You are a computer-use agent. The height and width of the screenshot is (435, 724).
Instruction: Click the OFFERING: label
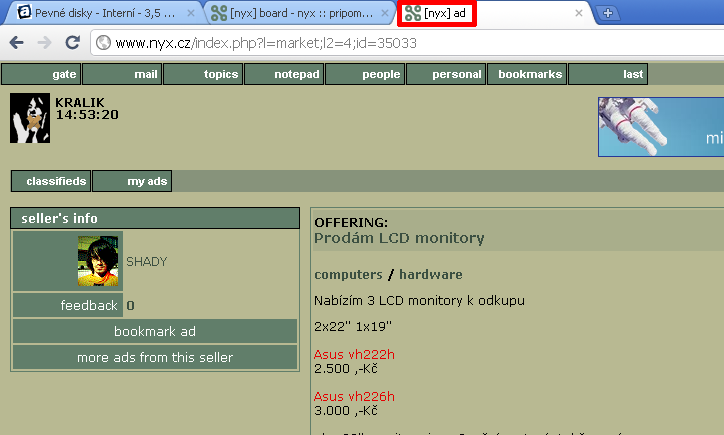pos(351,223)
